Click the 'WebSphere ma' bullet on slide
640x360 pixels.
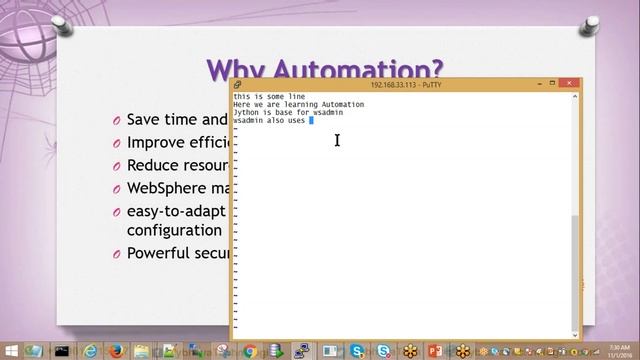point(178,188)
